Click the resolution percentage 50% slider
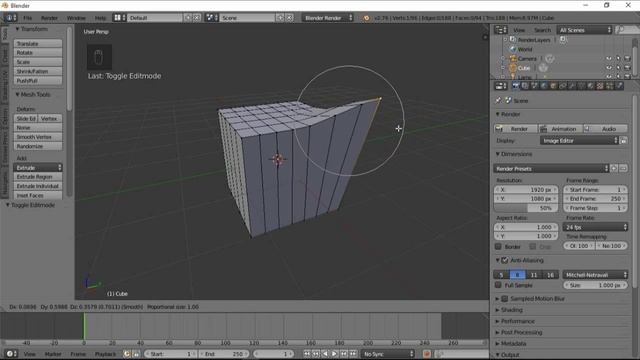This screenshot has height=360, width=640. point(526,208)
